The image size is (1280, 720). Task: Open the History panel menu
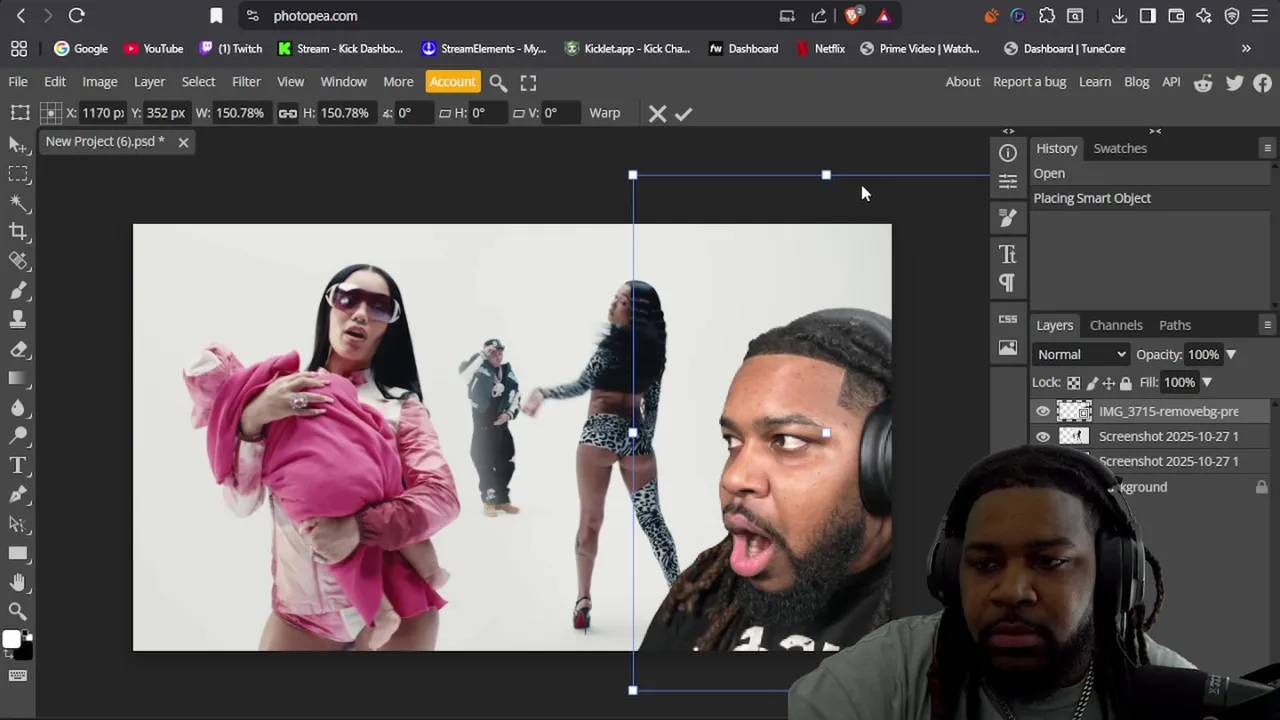tap(1267, 148)
